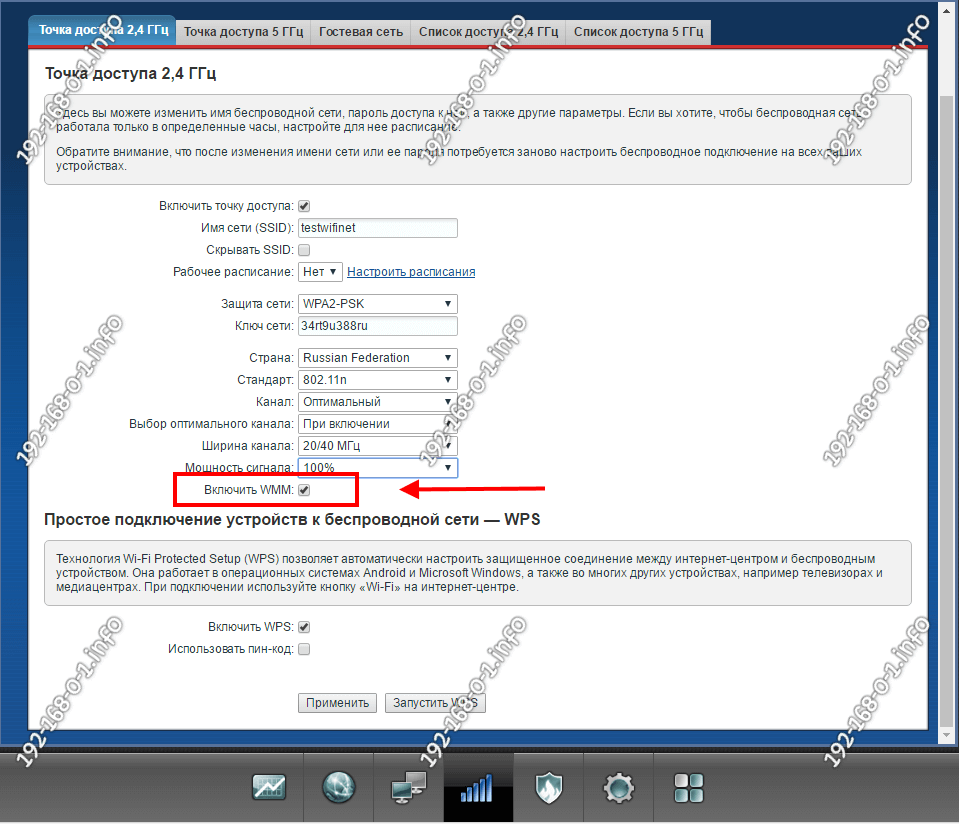
Task: Open the home network computers icon
Action: (409, 787)
